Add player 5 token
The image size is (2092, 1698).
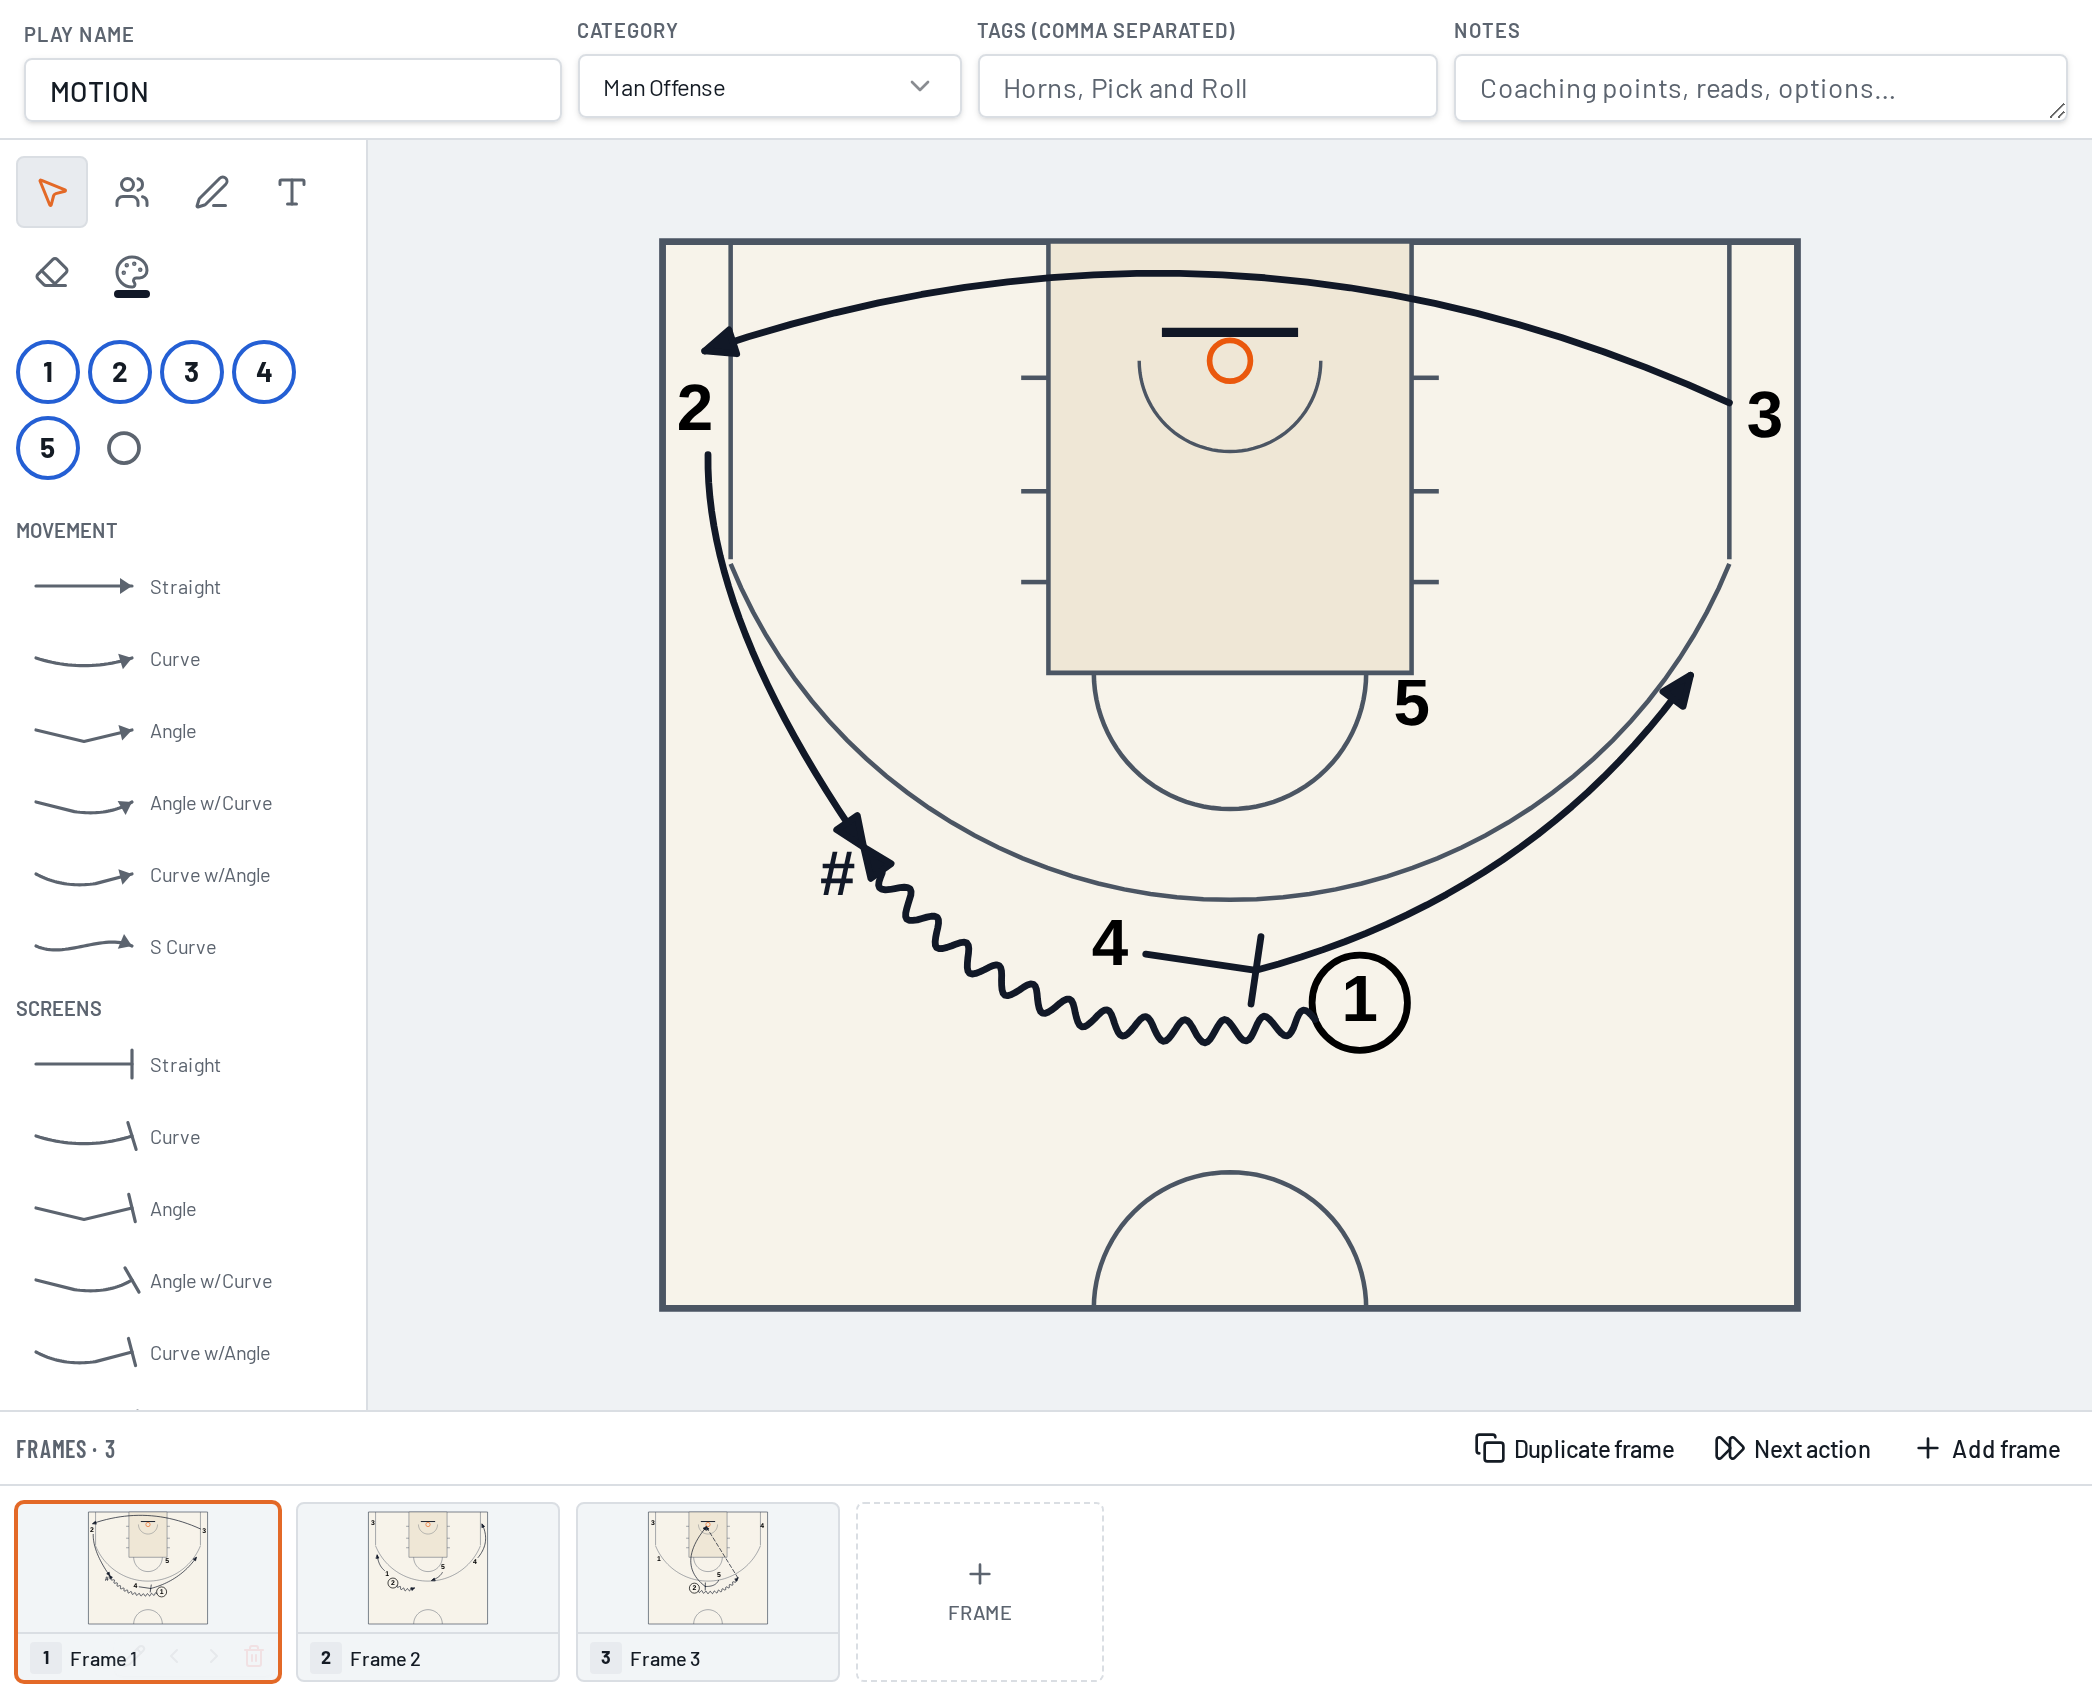point(48,448)
